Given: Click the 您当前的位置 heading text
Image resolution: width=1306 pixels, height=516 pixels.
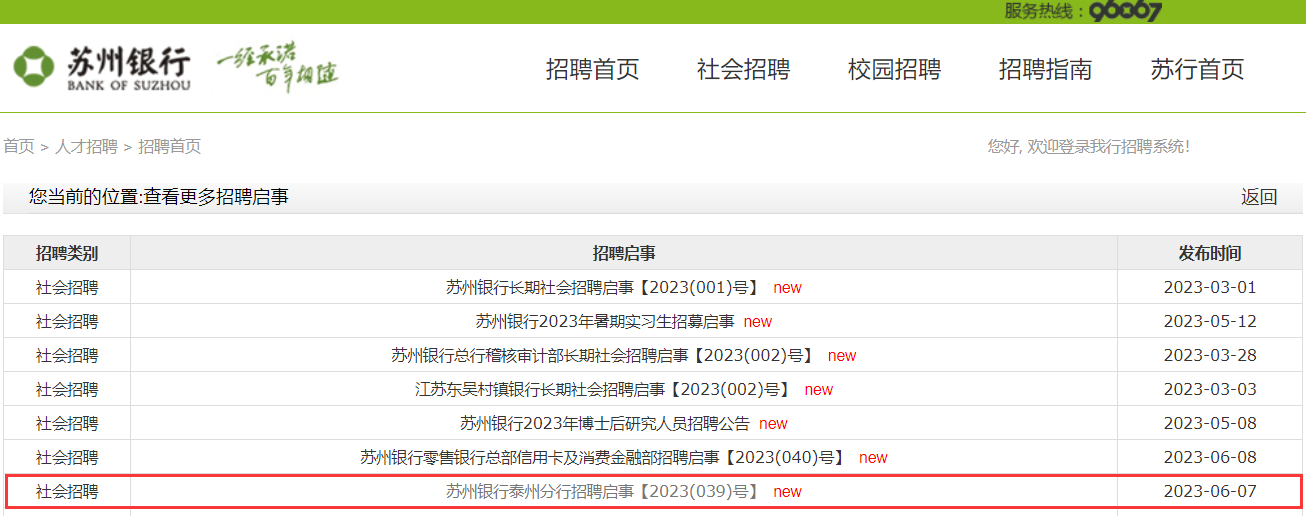Looking at the screenshot, I should 159,197.
